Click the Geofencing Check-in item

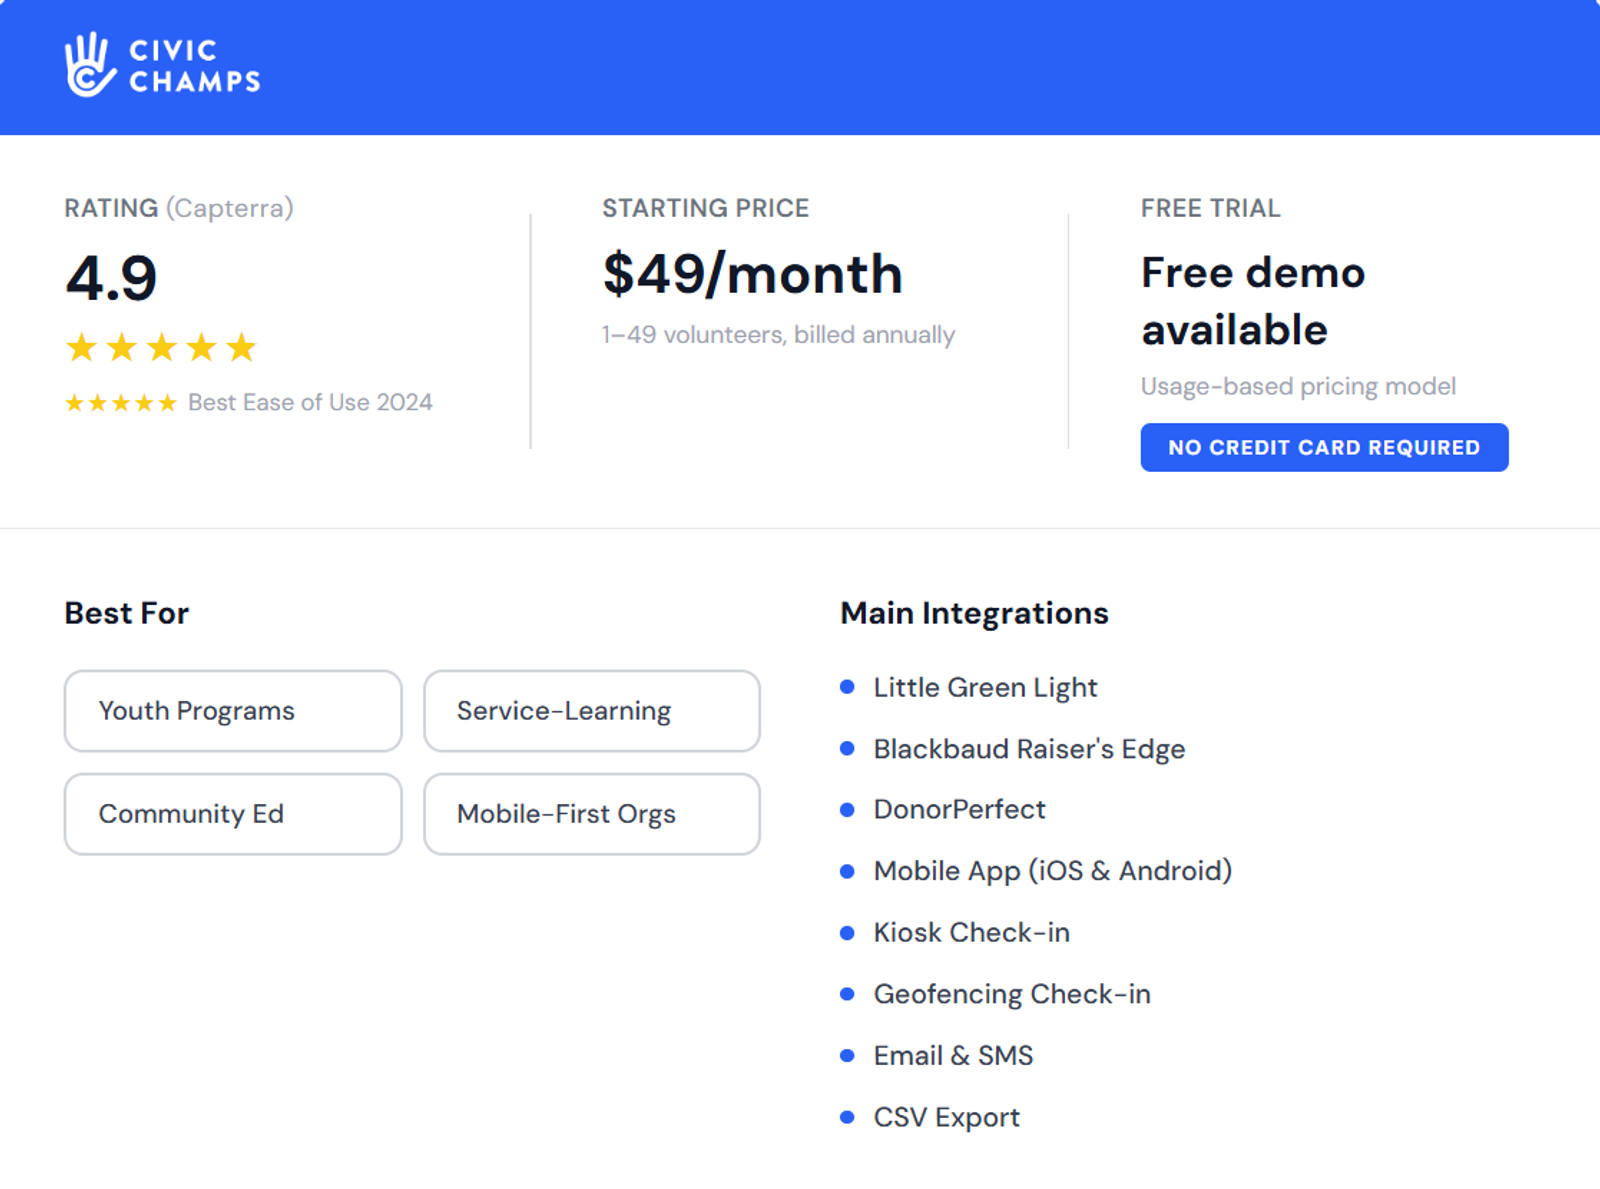point(1012,994)
